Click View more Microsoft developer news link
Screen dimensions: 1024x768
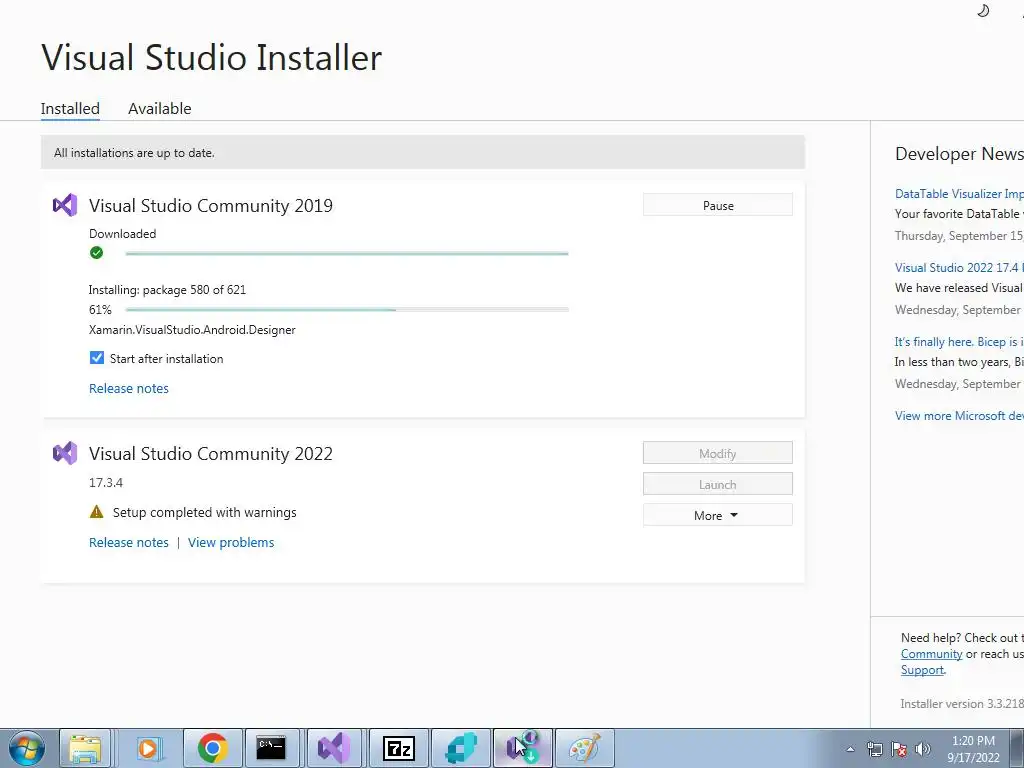(959, 416)
